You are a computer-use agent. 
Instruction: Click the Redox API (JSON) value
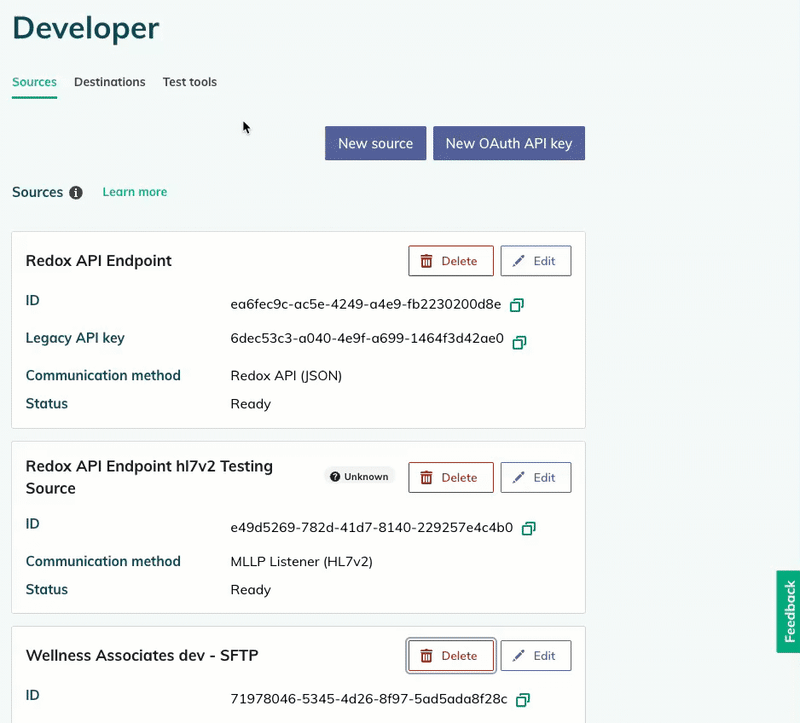point(286,376)
